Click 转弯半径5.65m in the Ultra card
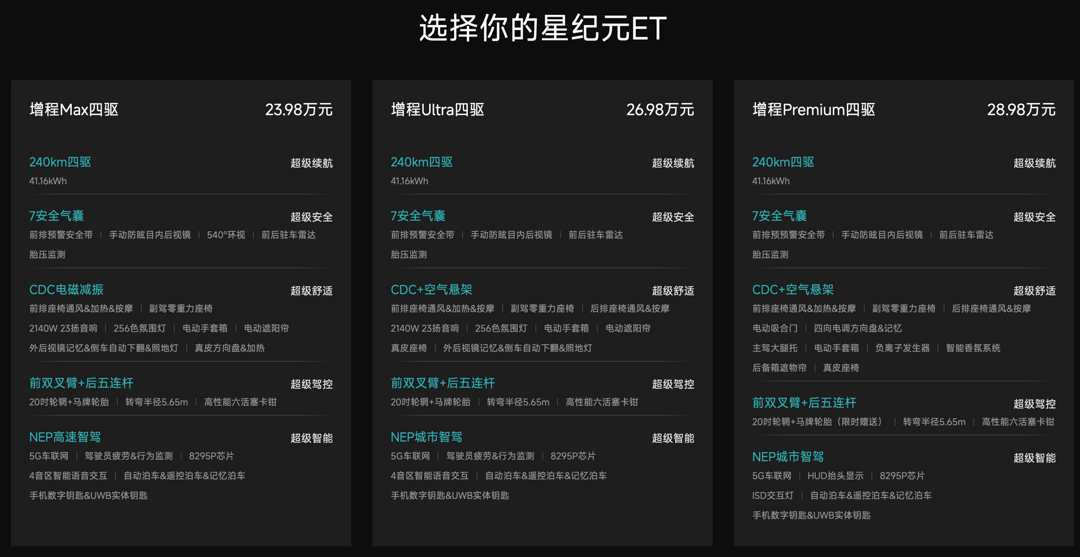The height and width of the screenshot is (557, 1080). coord(518,402)
